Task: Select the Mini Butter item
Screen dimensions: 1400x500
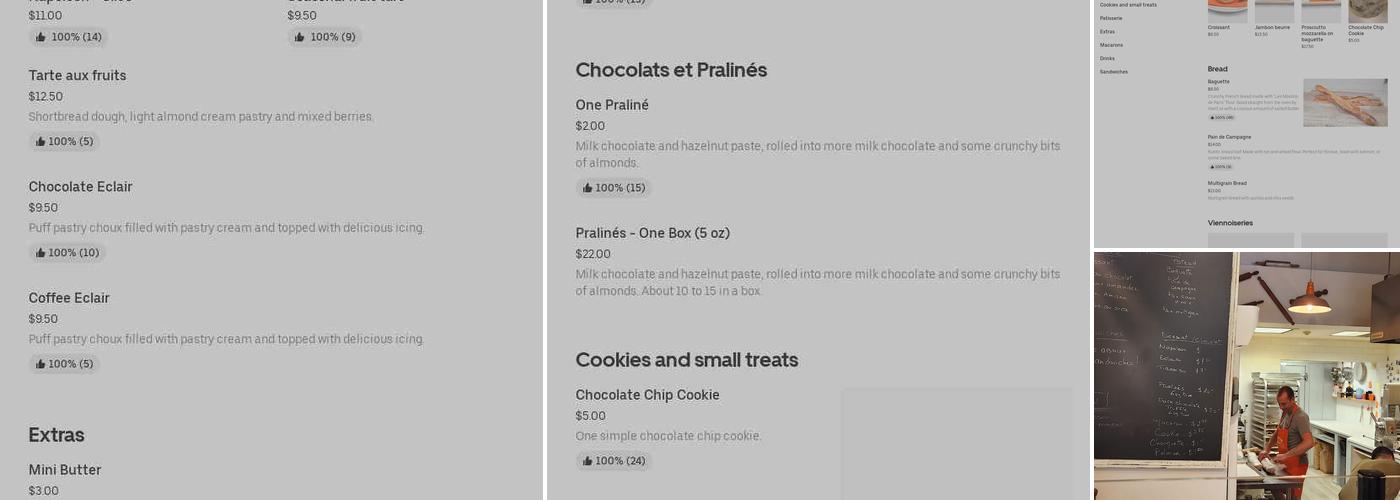Action: click(x=65, y=470)
